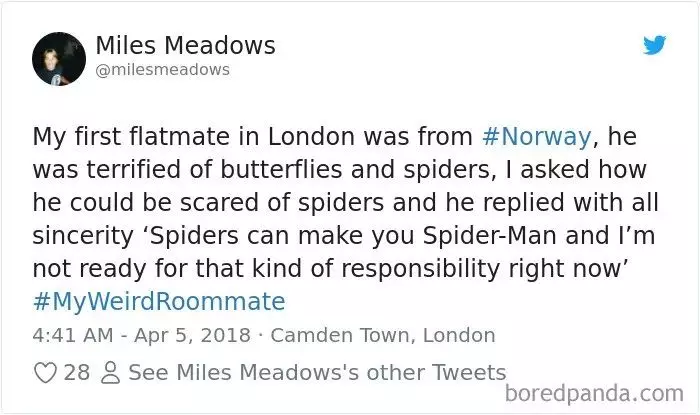The height and width of the screenshot is (415, 700).
Task: Like the tweet with heart icon
Action: (46, 373)
